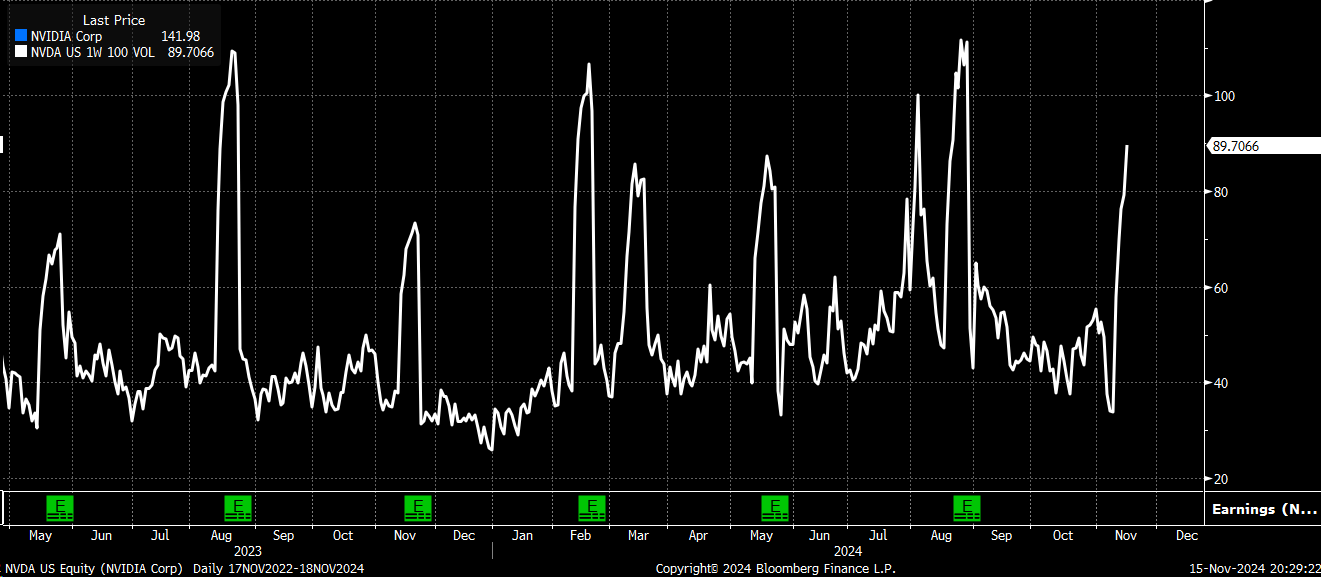Open the November 2023 earnings marker icon
Screen dimensions: 1321x577
(x=418, y=507)
